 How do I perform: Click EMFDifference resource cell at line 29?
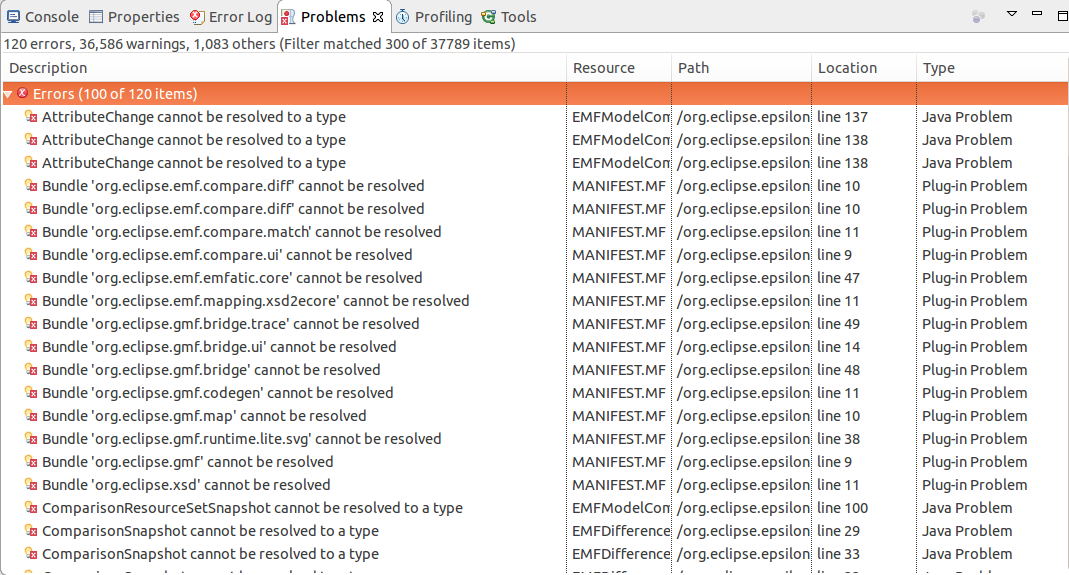point(621,531)
